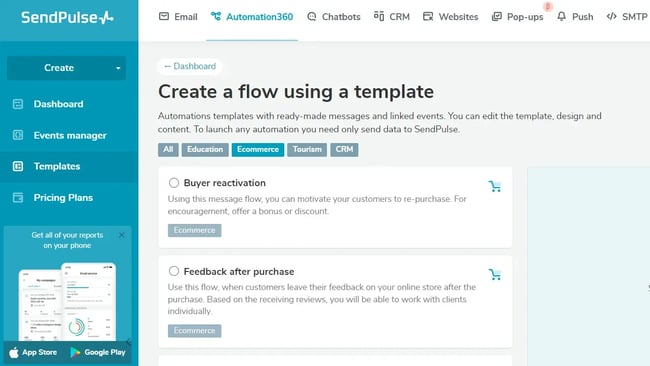Select the Buyer reactivation radio button
This screenshot has width=650, height=366.
tap(174, 182)
